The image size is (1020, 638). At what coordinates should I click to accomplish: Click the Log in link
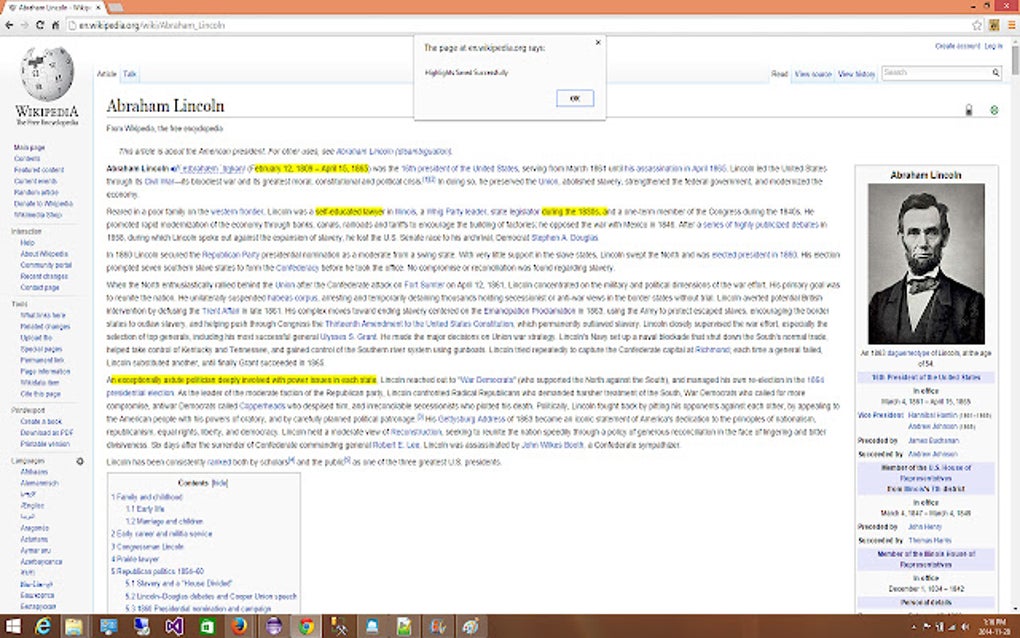click(993, 46)
